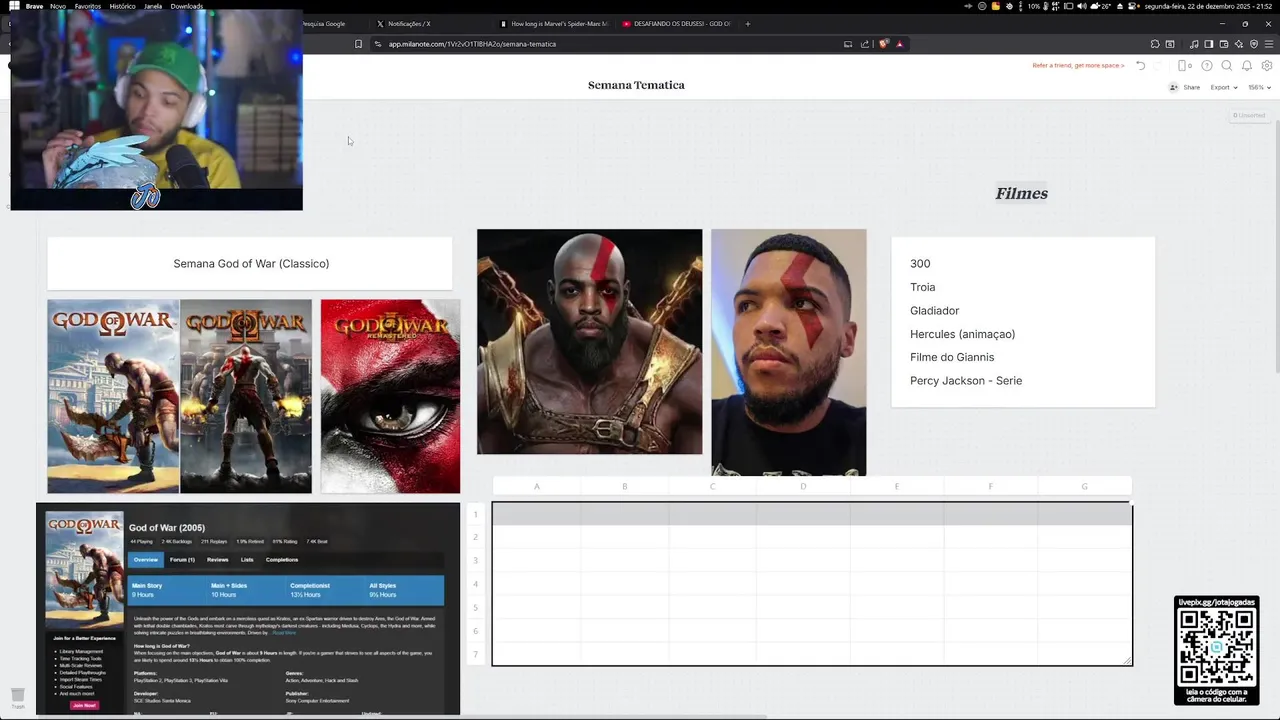
Task: Click the 300 entry in film list
Action: [920, 264]
